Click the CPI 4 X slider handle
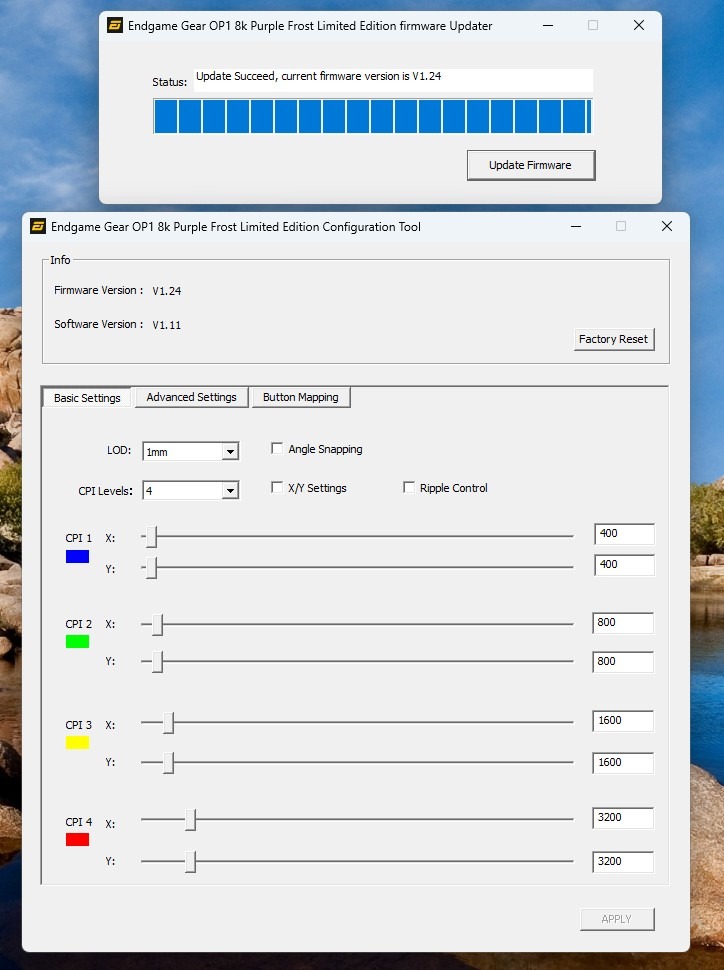 point(191,820)
